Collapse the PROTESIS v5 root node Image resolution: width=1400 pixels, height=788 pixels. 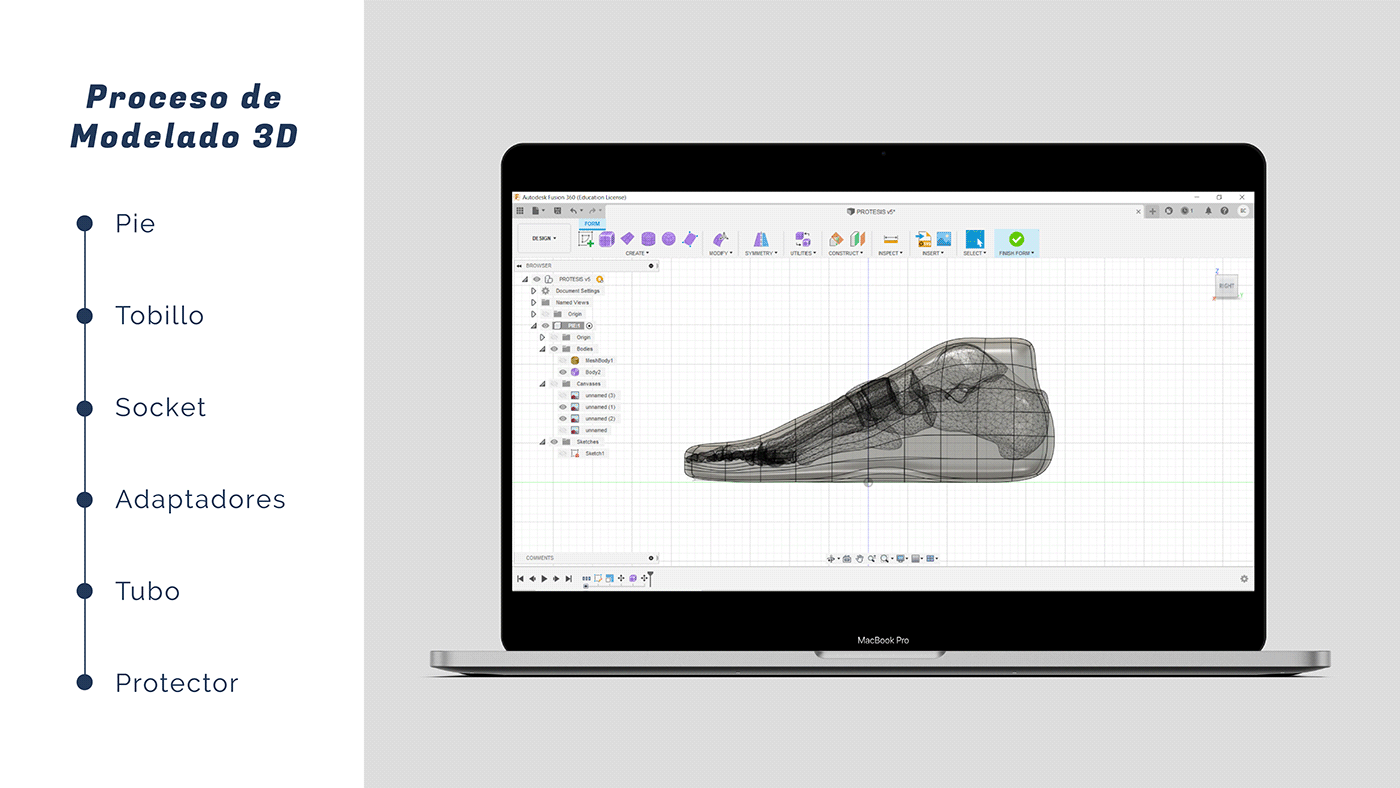point(525,279)
